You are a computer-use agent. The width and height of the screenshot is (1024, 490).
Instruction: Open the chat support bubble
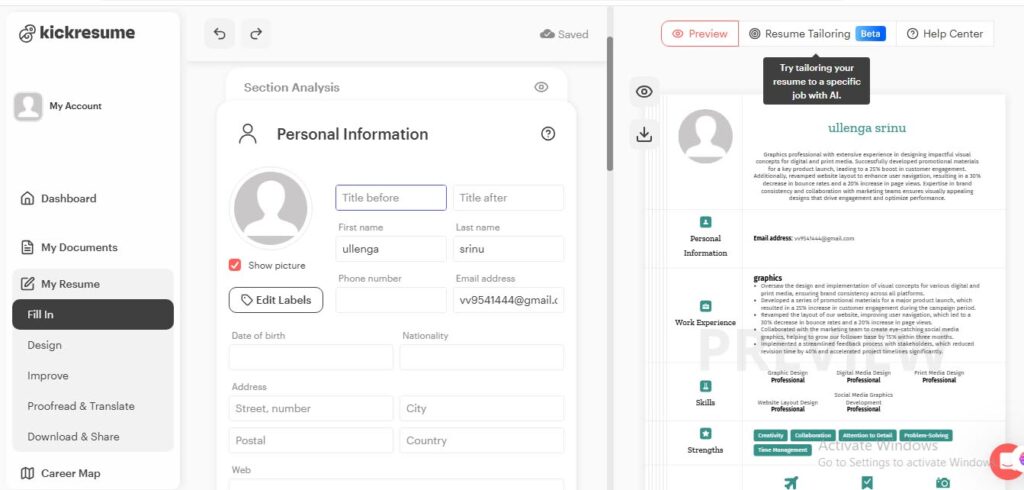click(x=1007, y=459)
